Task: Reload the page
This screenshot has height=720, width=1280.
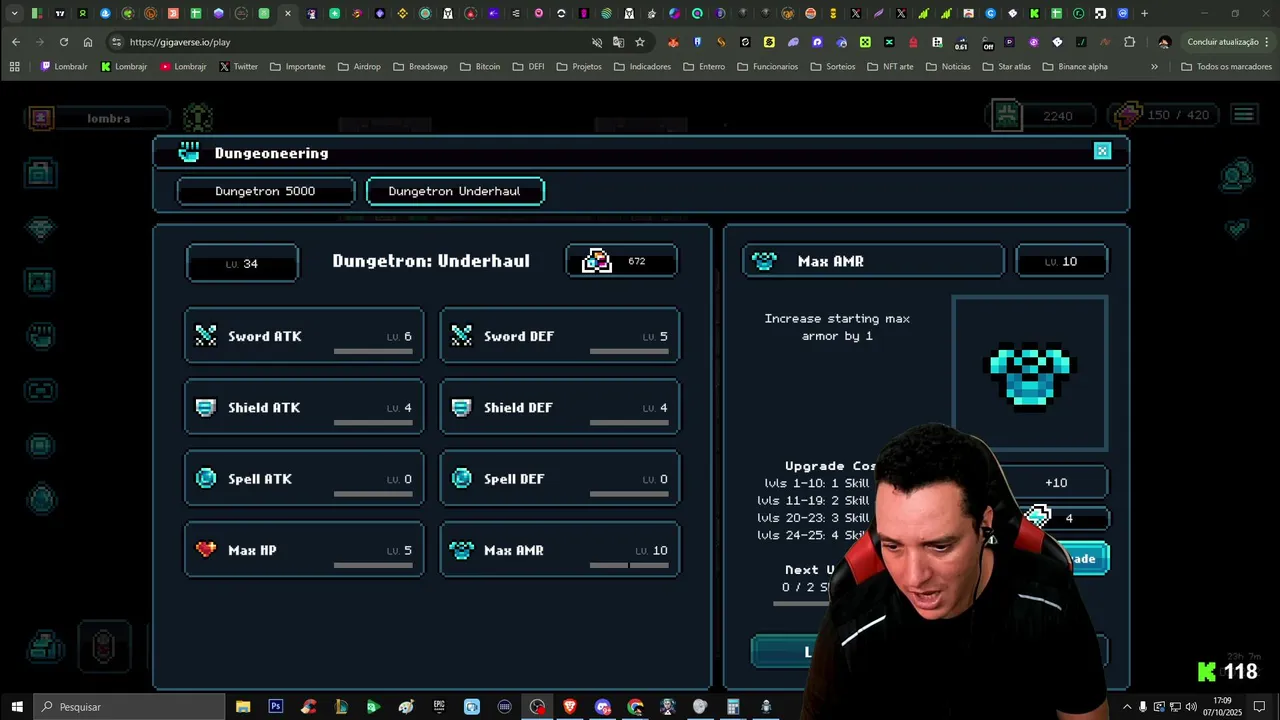Action: click(64, 42)
